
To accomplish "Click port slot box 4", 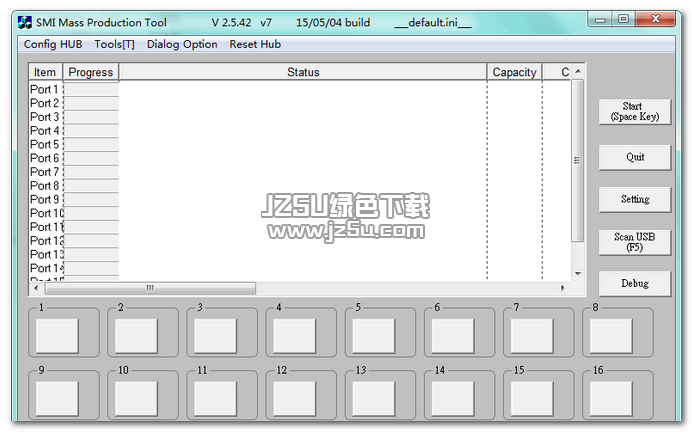I will [295, 336].
